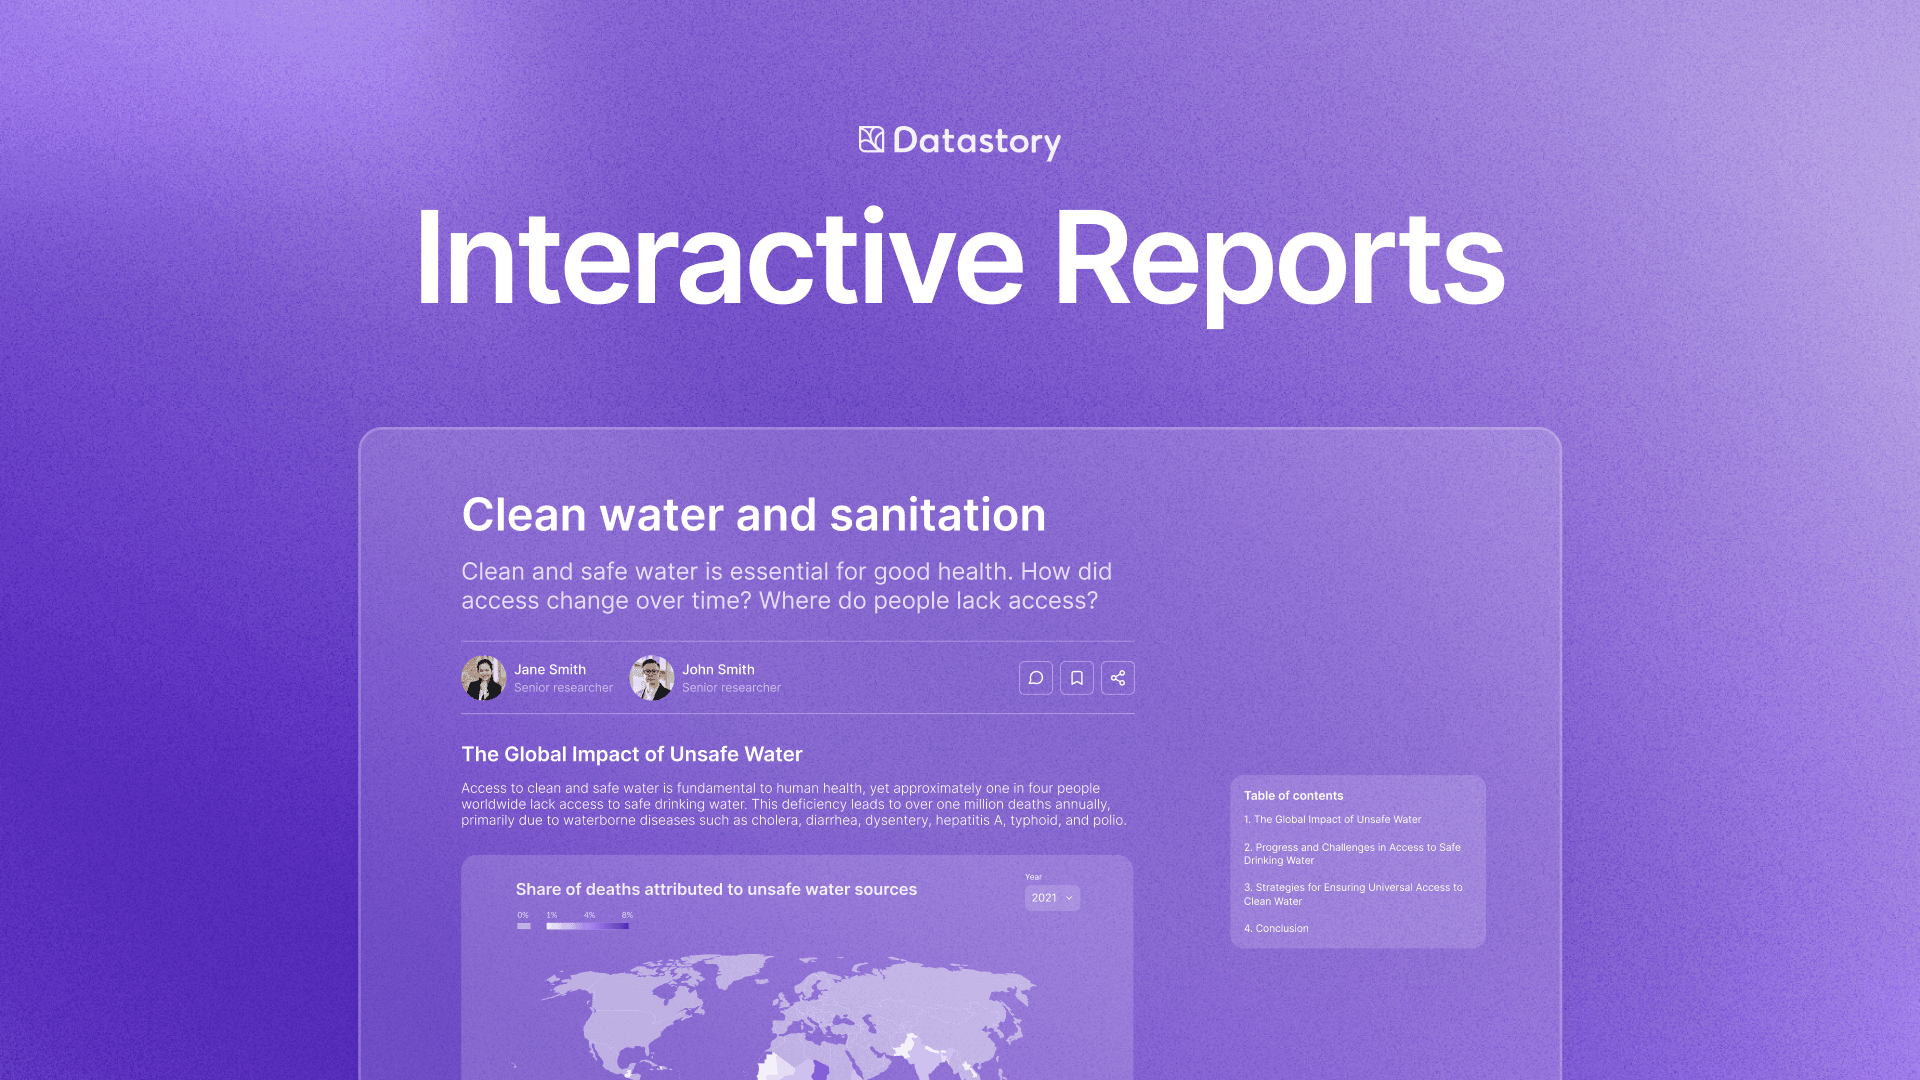The height and width of the screenshot is (1080, 1920).
Task: Click the comment speech bubble icon
Action: tap(1036, 678)
